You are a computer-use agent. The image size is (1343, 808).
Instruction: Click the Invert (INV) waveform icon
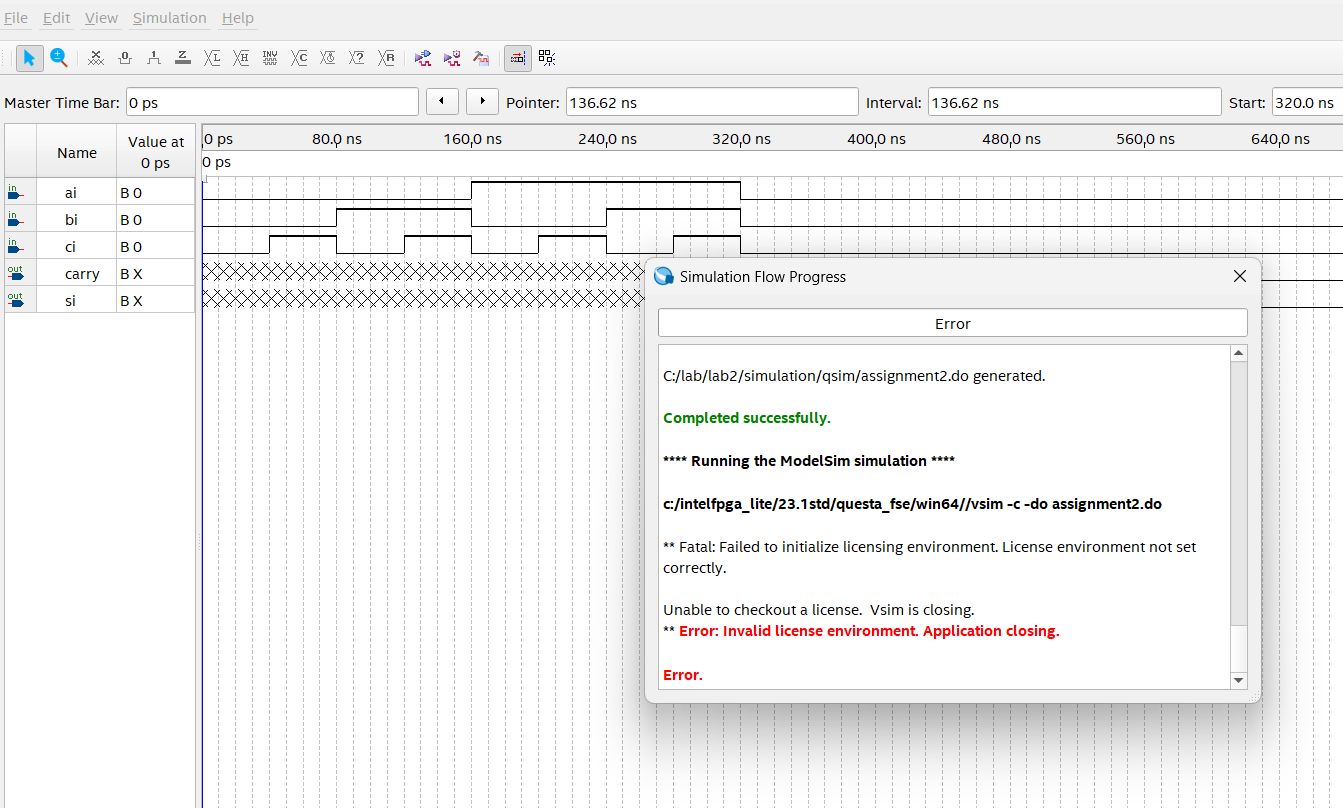(x=270, y=58)
